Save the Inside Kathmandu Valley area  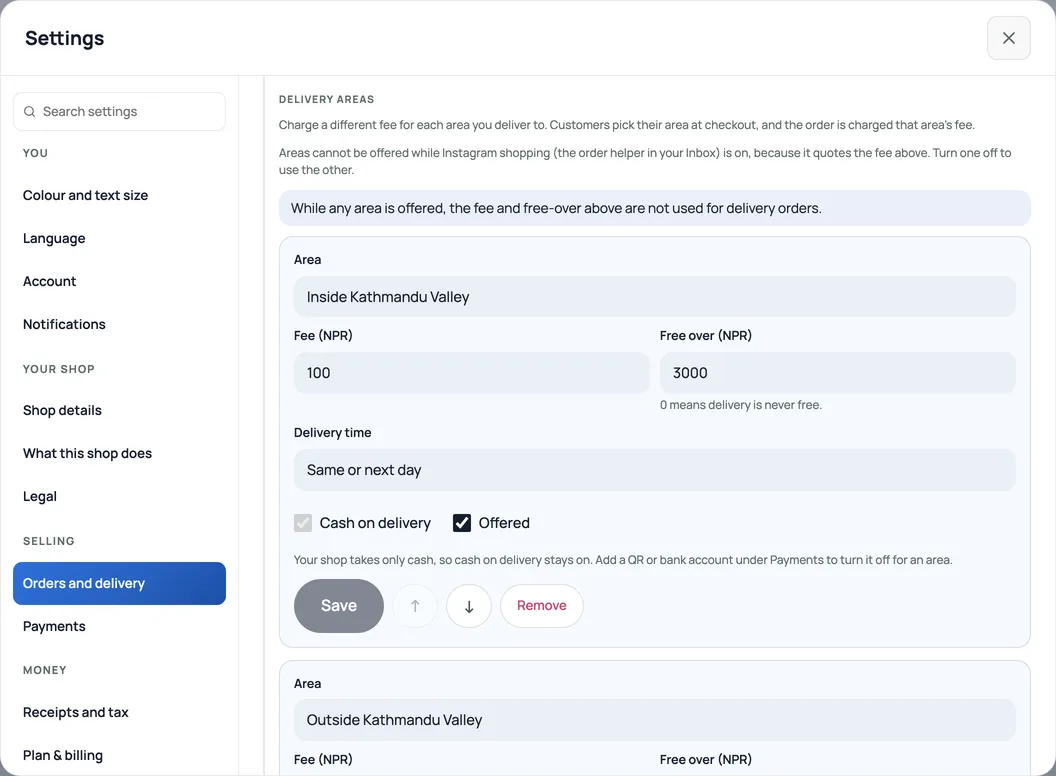[339, 606]
